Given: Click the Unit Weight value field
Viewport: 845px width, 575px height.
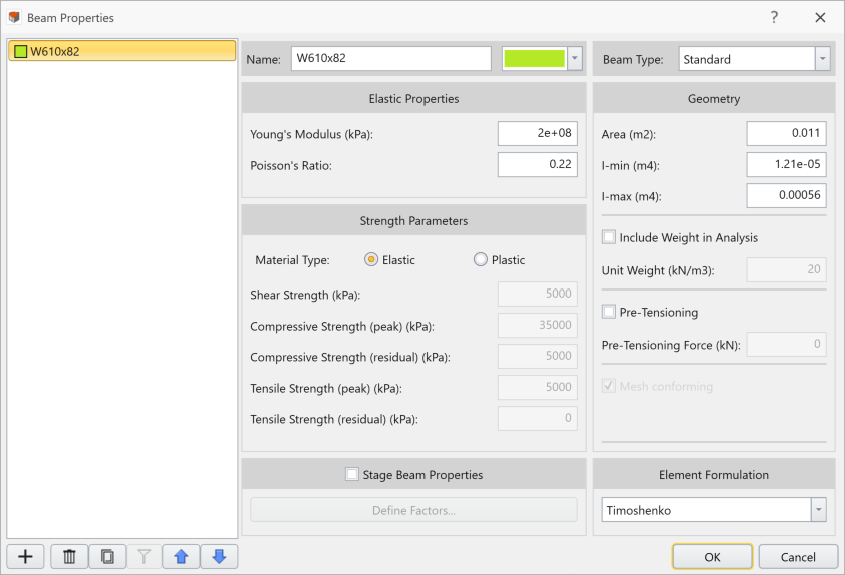Looking at the screenshot, I should tap(786, 269).
